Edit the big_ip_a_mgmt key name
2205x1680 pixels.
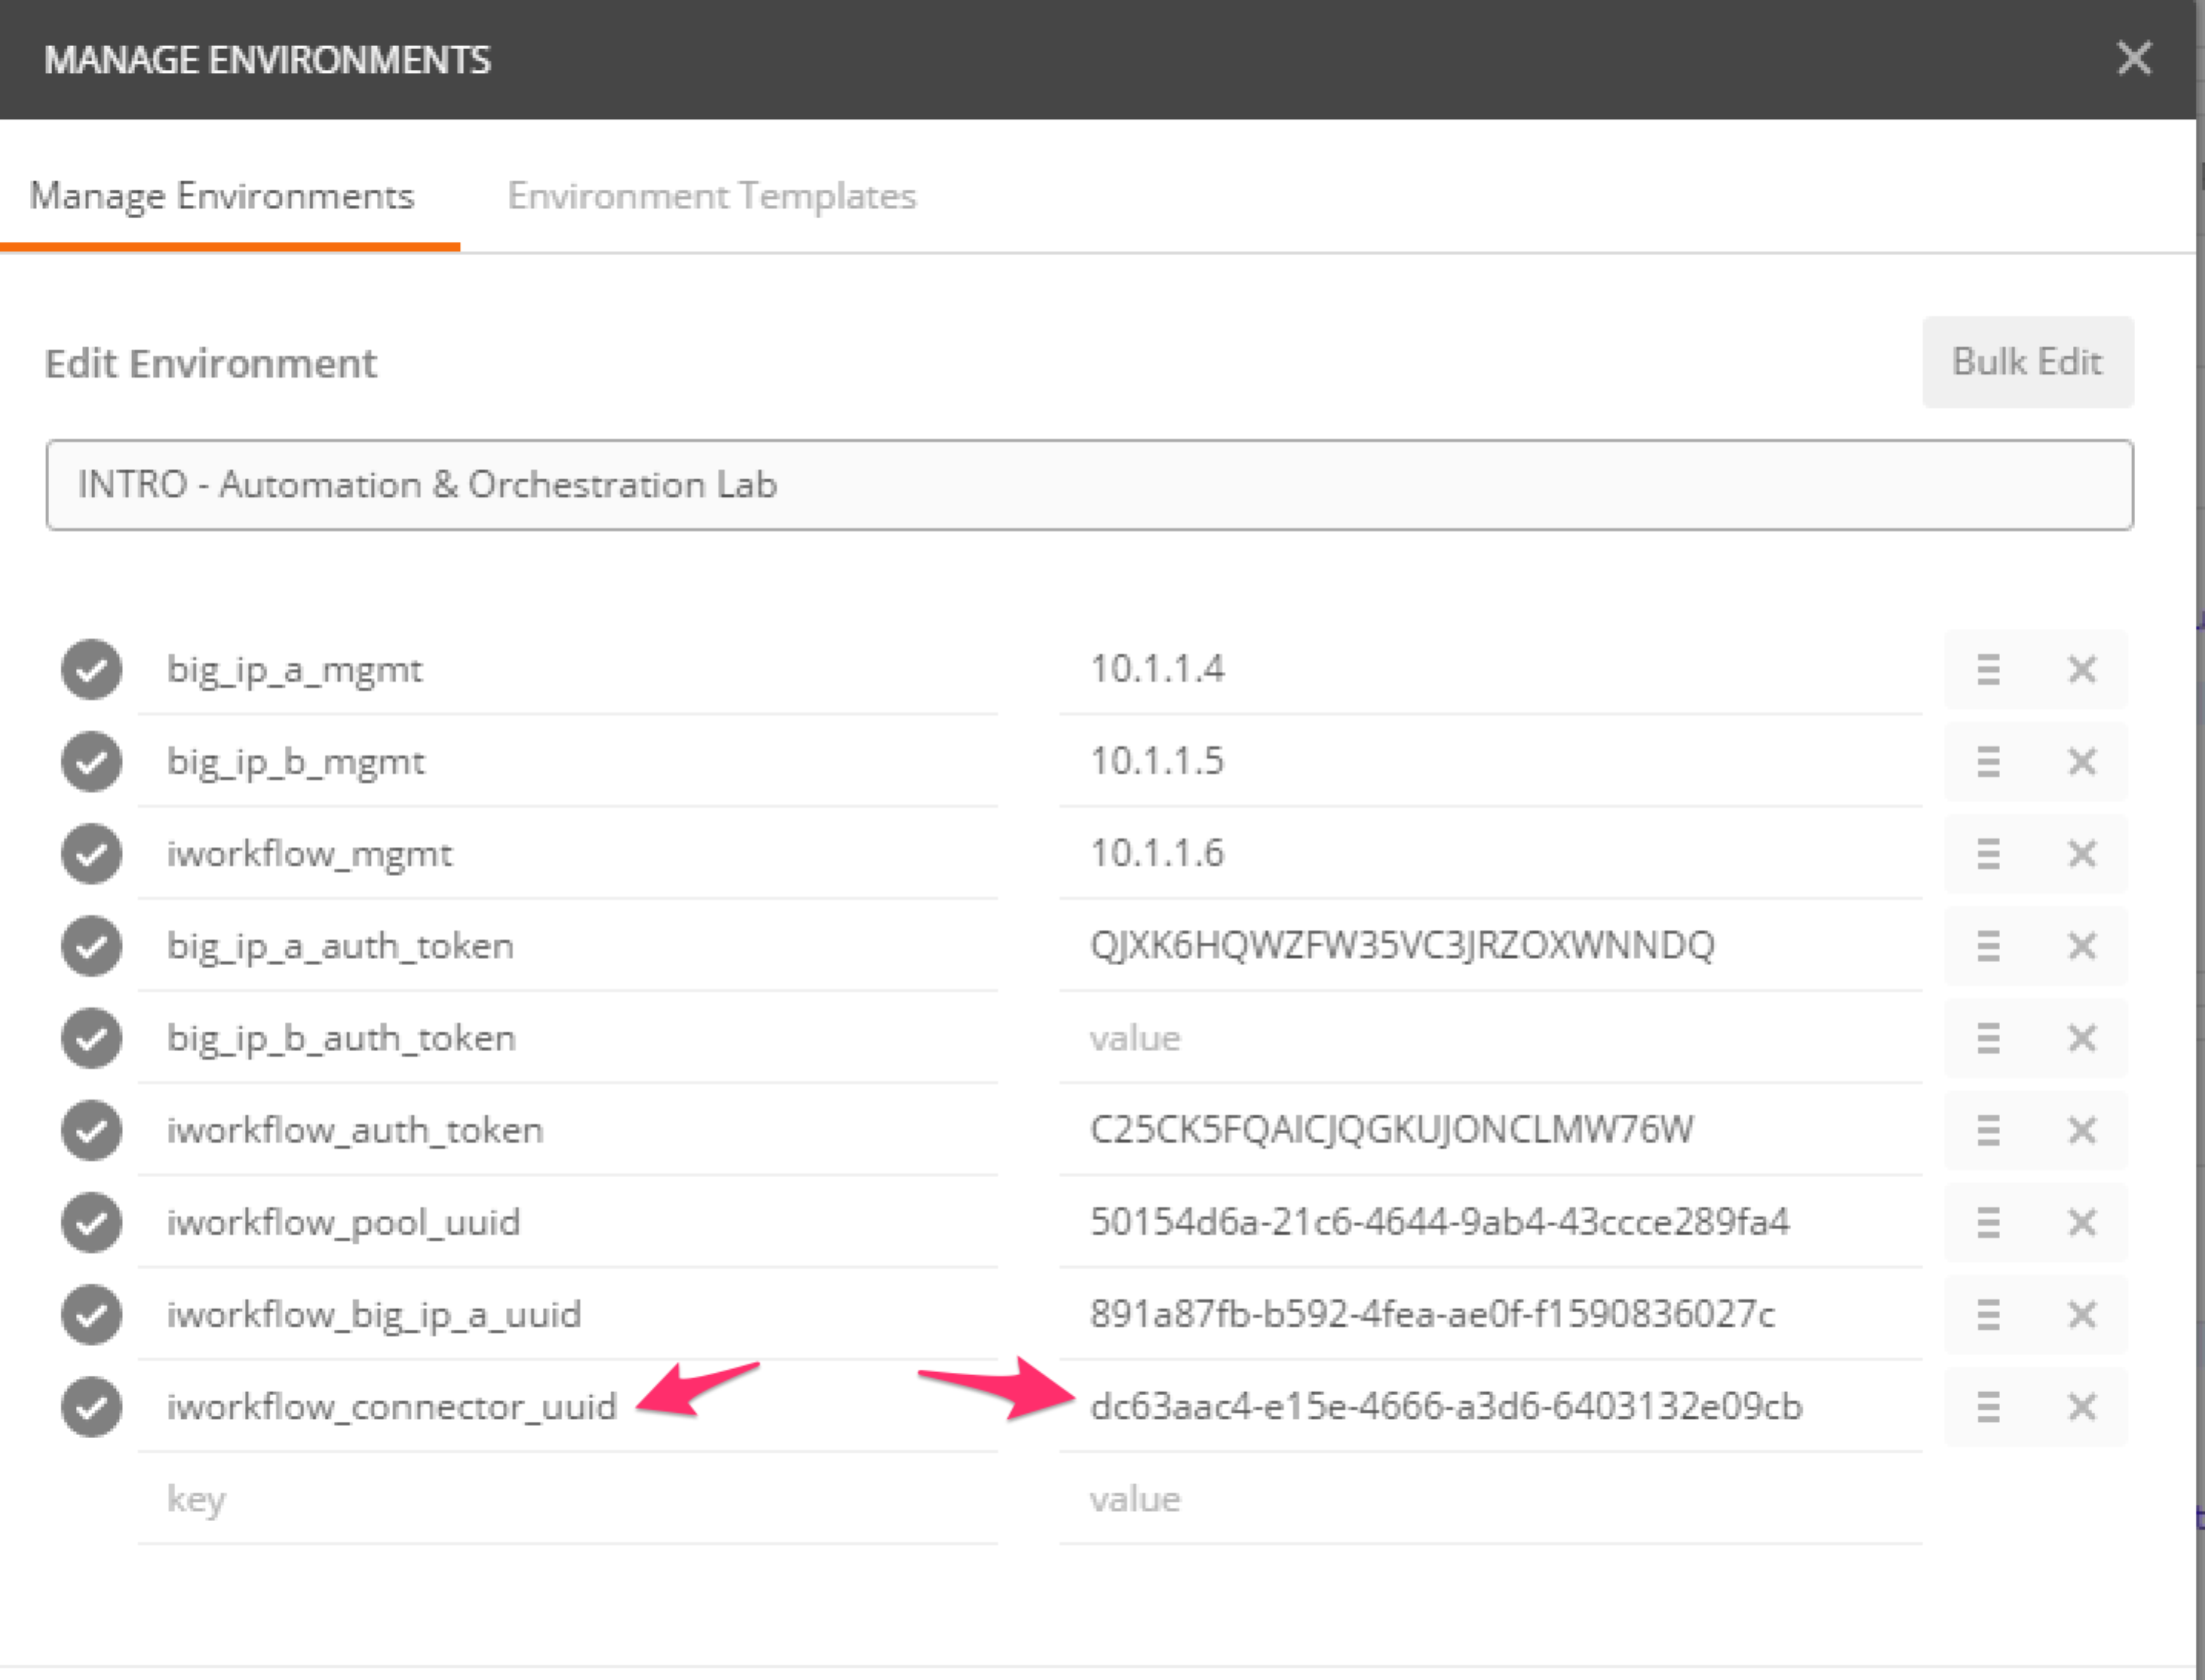(567, 669)
